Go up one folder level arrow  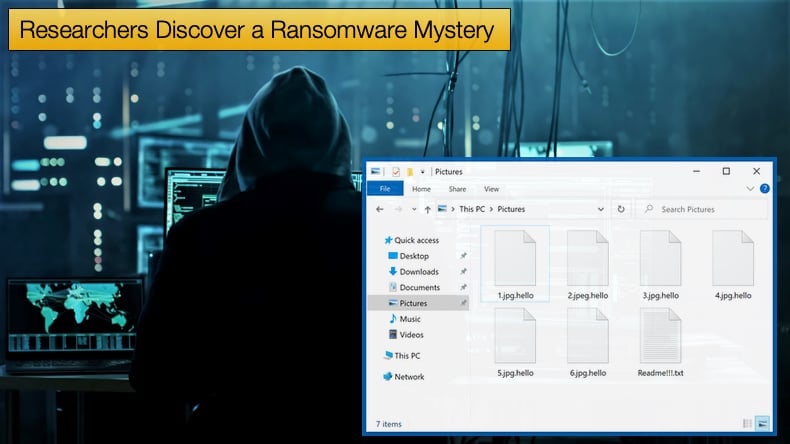click(427, 209)
